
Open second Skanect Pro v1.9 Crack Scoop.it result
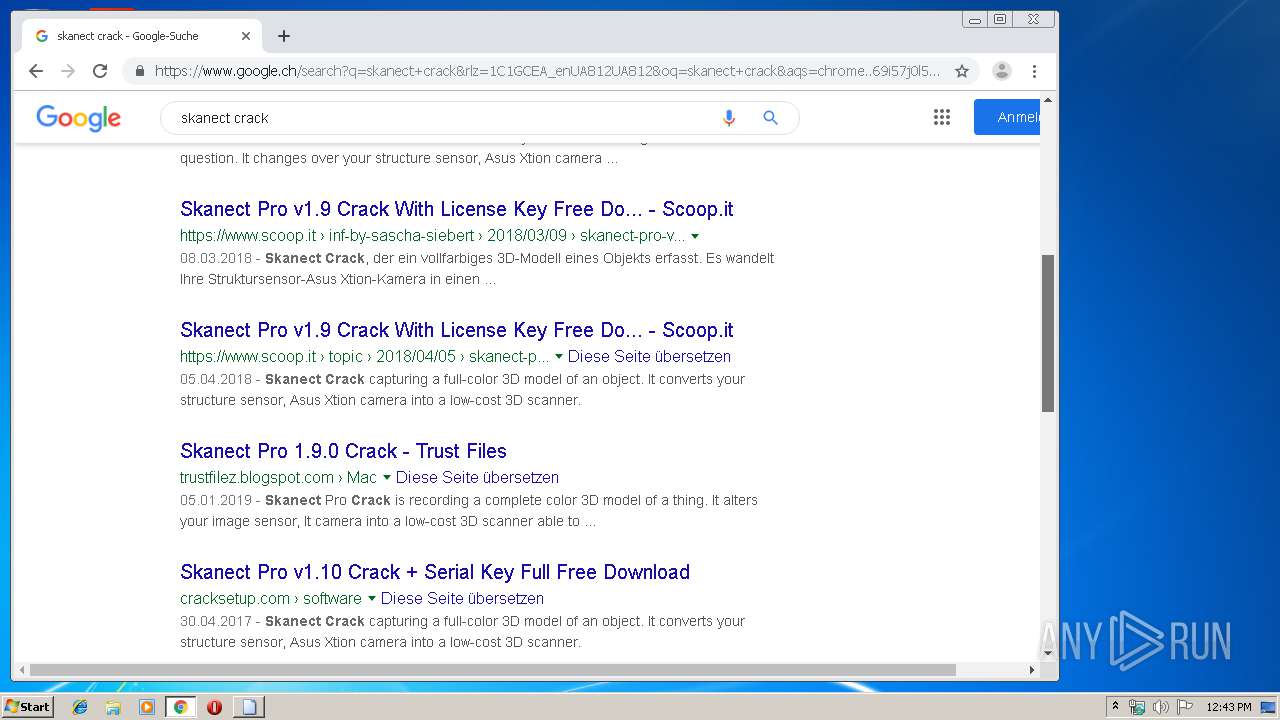point(456,330)
